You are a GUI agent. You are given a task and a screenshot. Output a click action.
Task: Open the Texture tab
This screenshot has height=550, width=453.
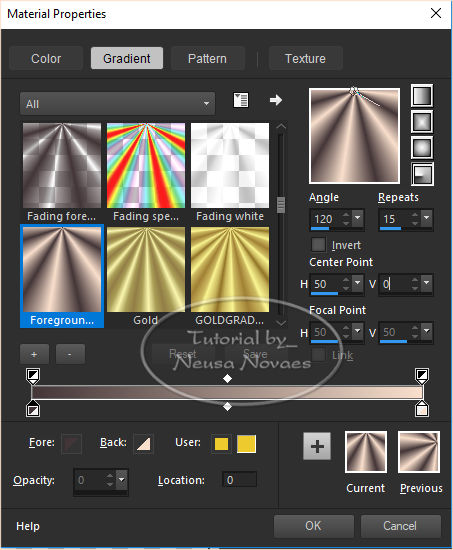[x=305, y=59]
